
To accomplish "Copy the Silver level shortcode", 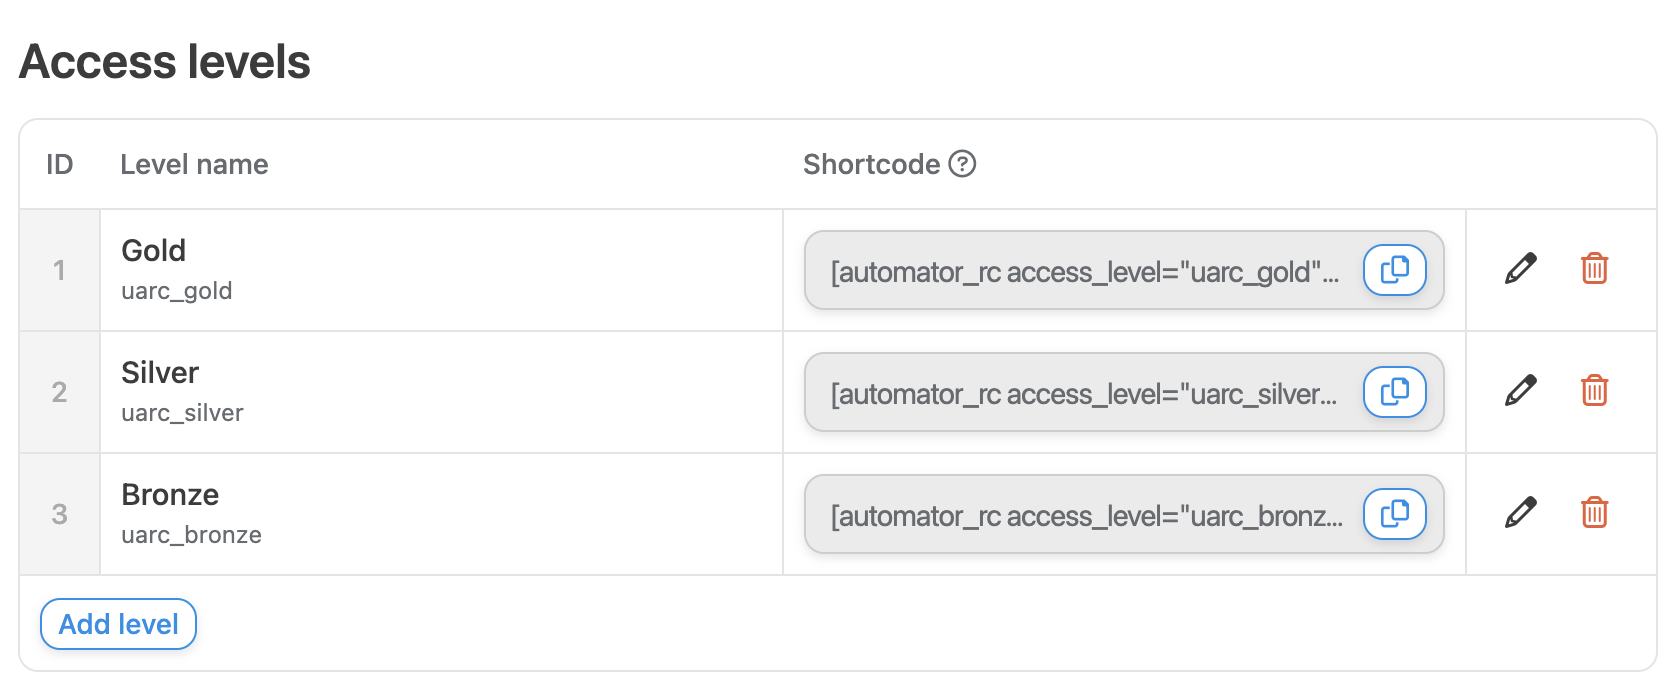I will point(1394,392).
